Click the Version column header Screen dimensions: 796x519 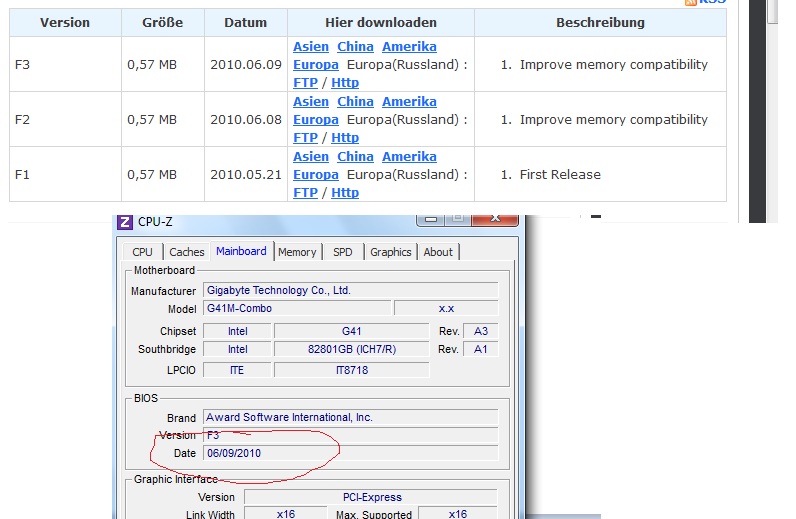click(65, 22)
